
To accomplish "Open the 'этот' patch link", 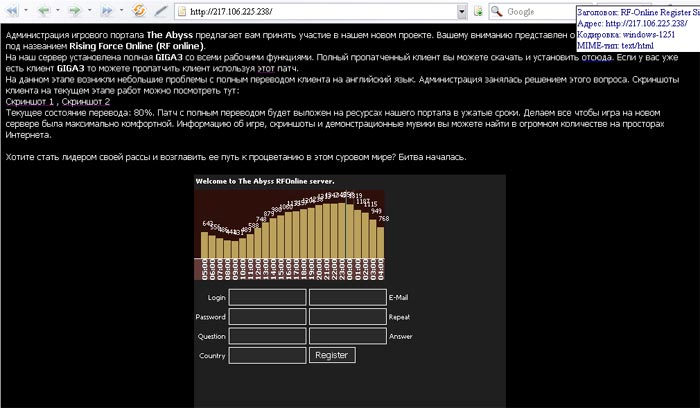I will click(266, 69).
